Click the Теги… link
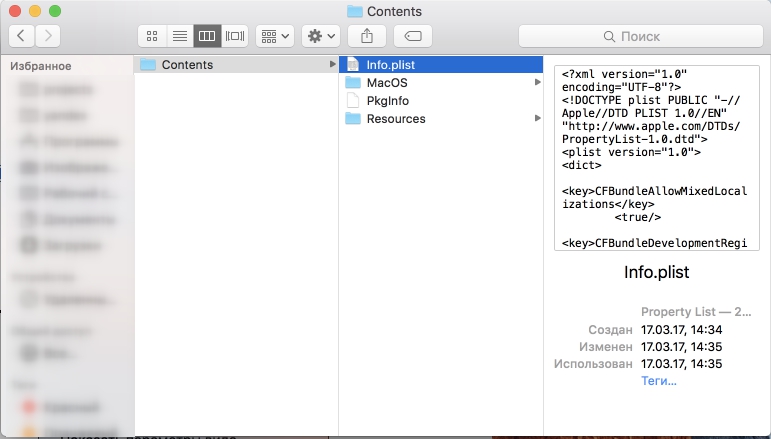Image resolution: width=771 pixels, height=439 pixels. (x=658, y=381)
